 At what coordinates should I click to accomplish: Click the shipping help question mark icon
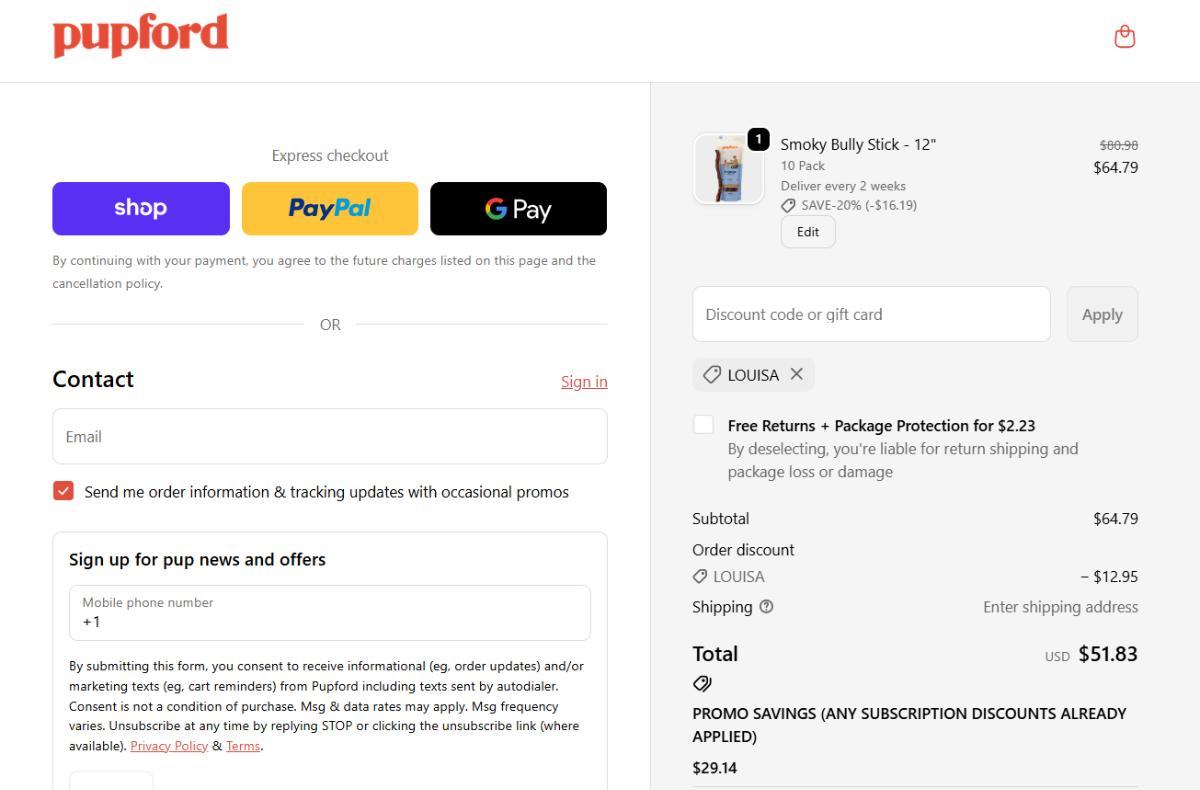[766, 606]
